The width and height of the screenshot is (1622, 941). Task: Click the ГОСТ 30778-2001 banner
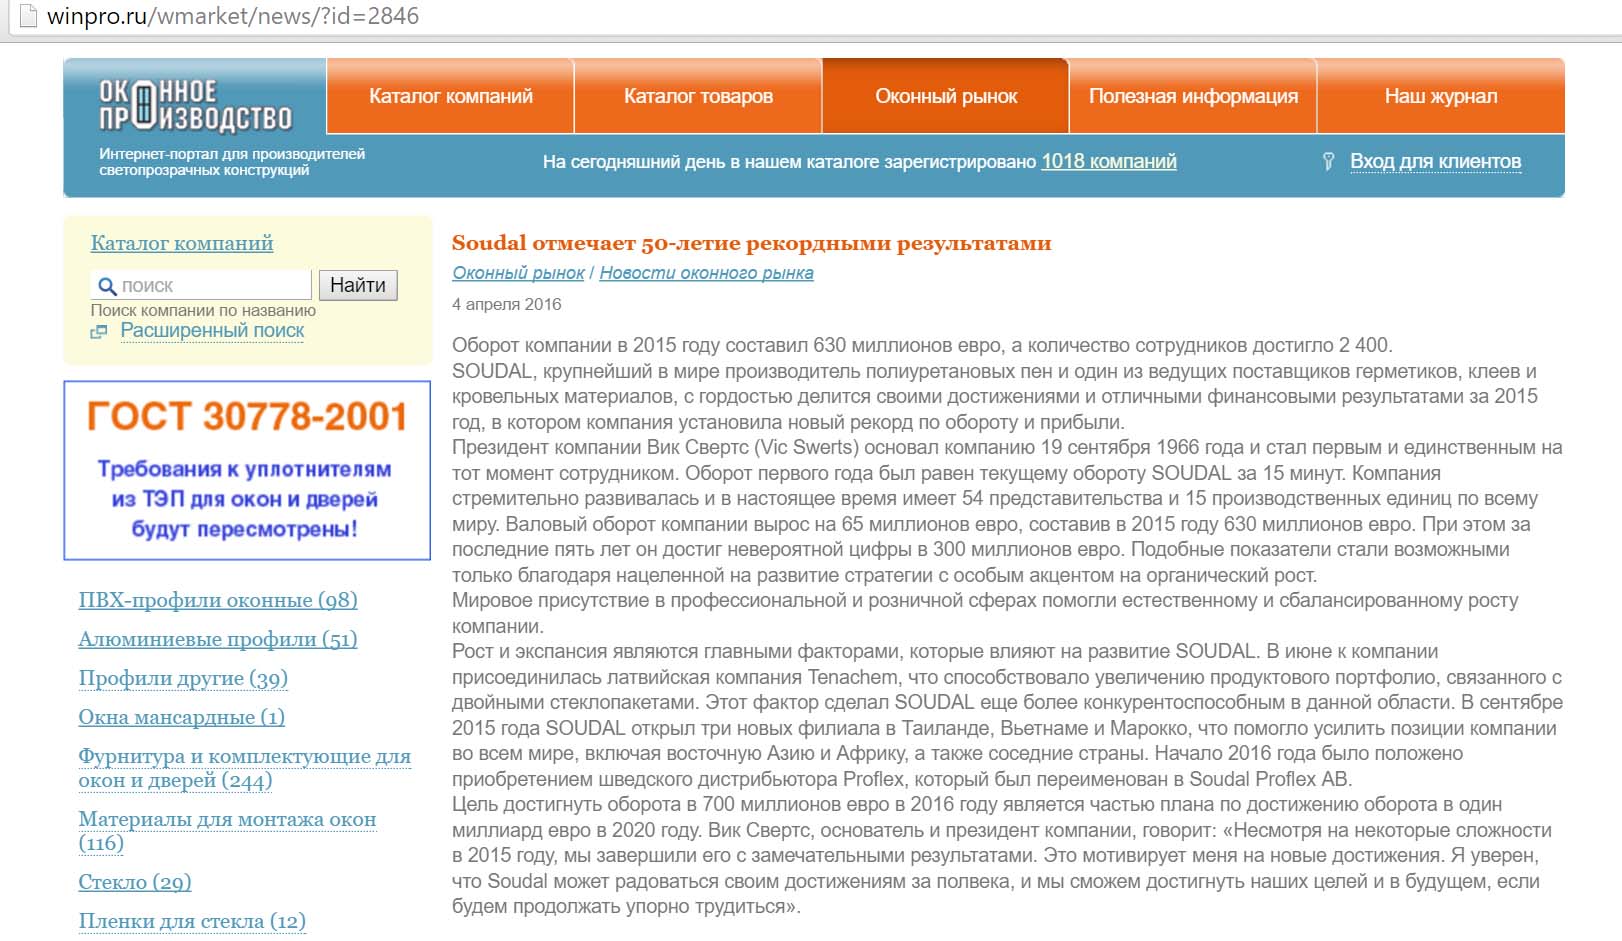point(247,470)
